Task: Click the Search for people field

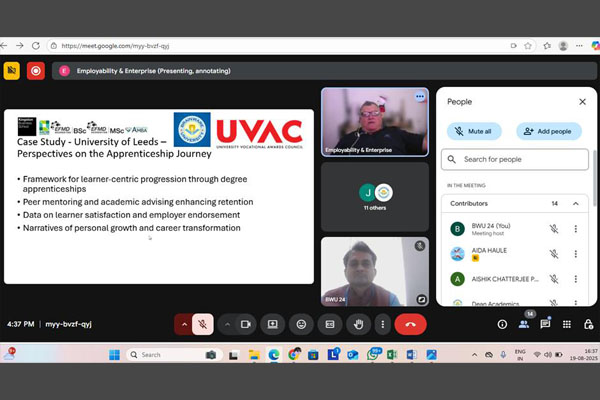Action: 516,159
